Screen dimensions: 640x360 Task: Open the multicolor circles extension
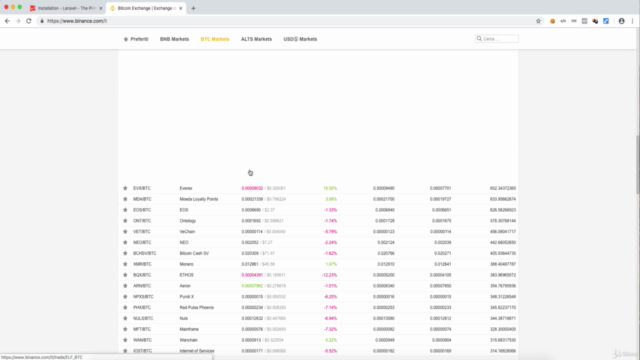(595, 21)
